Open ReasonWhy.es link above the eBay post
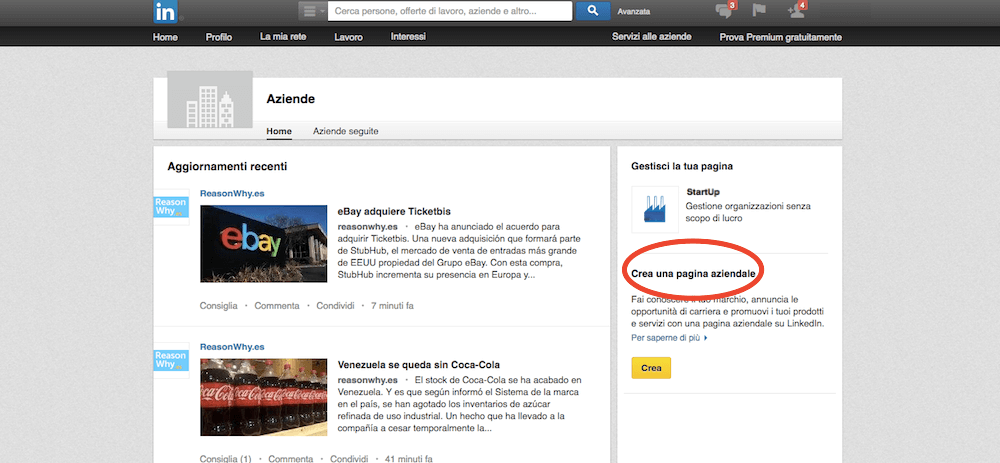This screenshot has width=1000, height=463. click(232, 193)
